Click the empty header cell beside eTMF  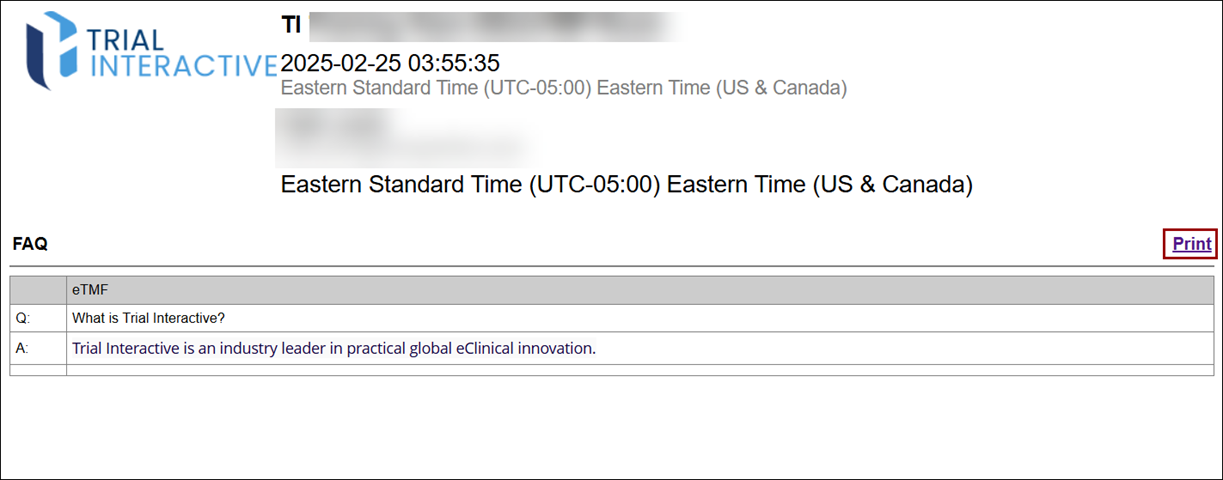[x=38, y=290]
